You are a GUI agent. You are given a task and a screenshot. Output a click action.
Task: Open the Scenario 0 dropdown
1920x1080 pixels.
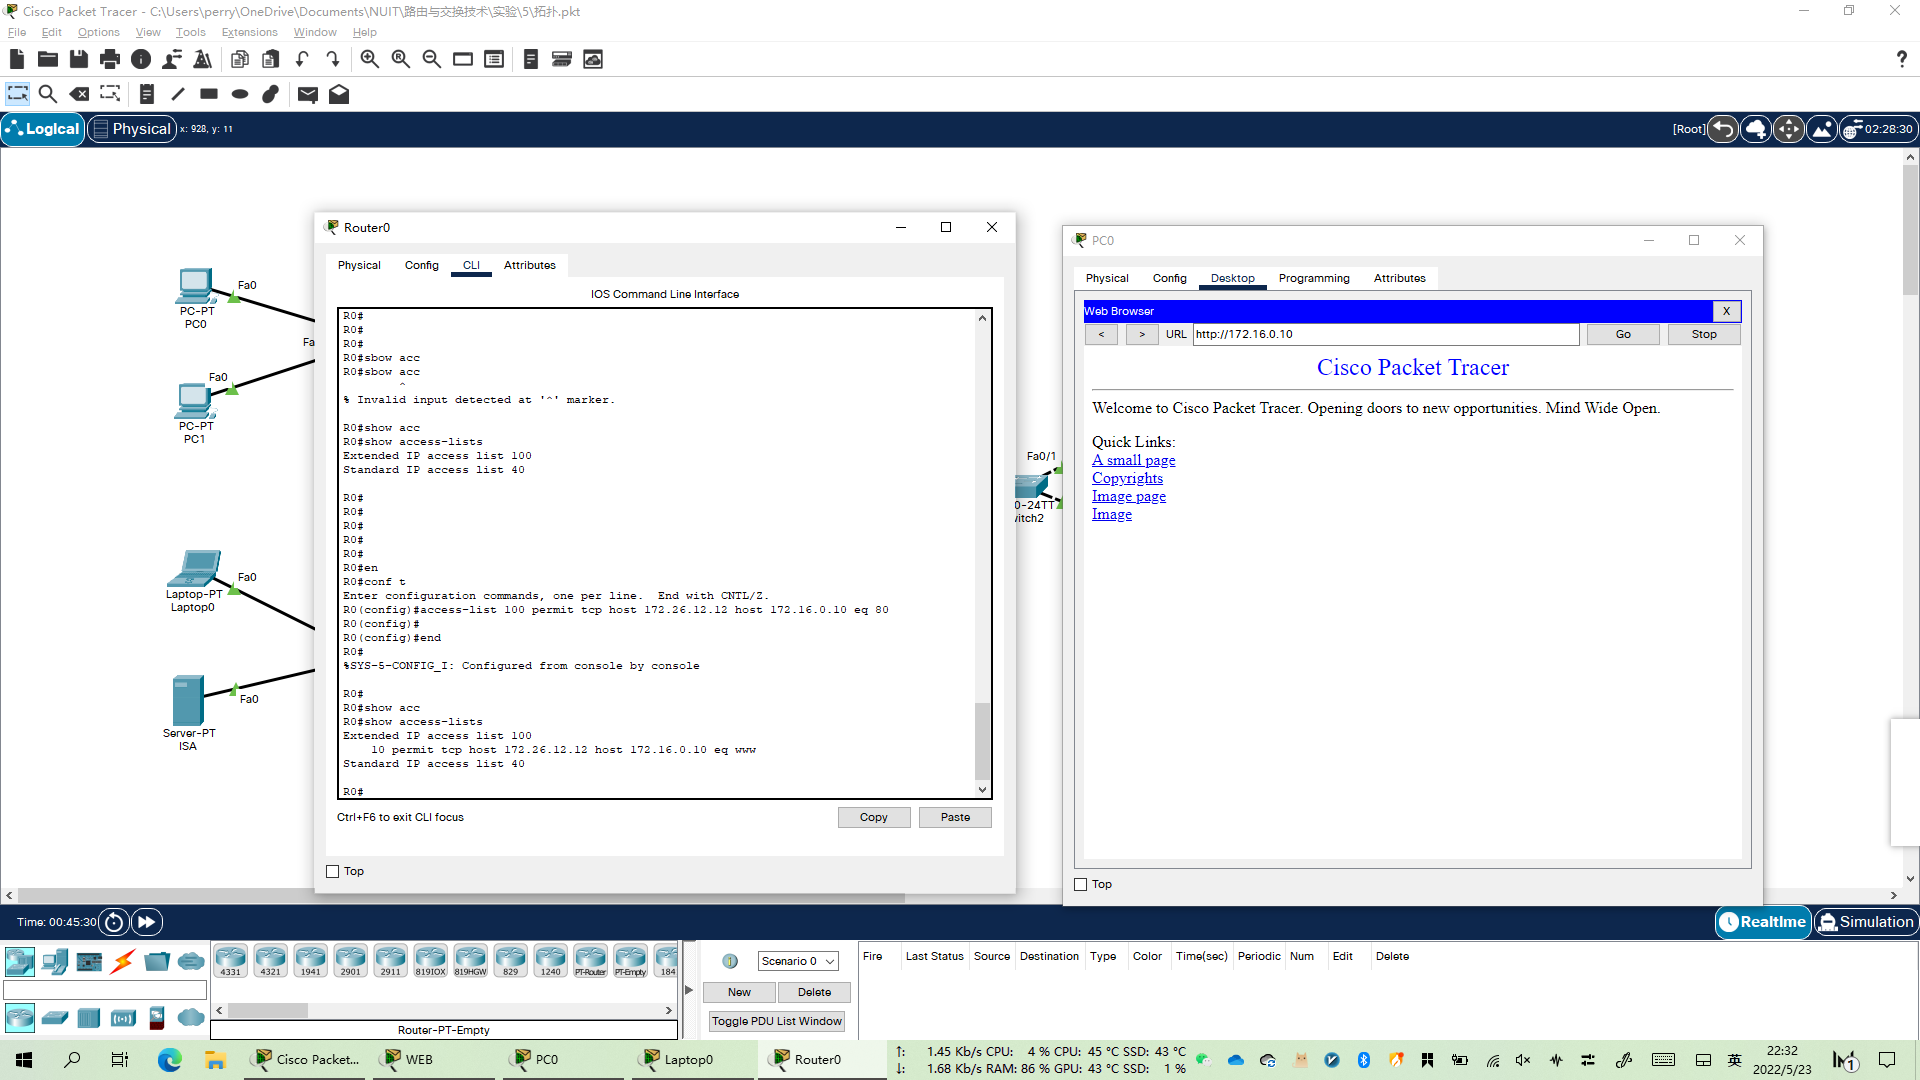(x=797, y=961)
